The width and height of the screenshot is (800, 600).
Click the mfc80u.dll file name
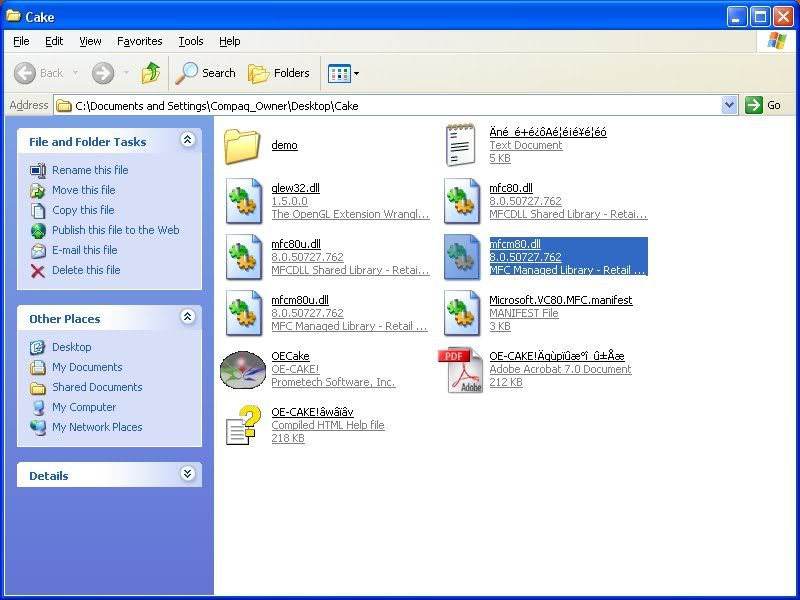click(296, 244)
